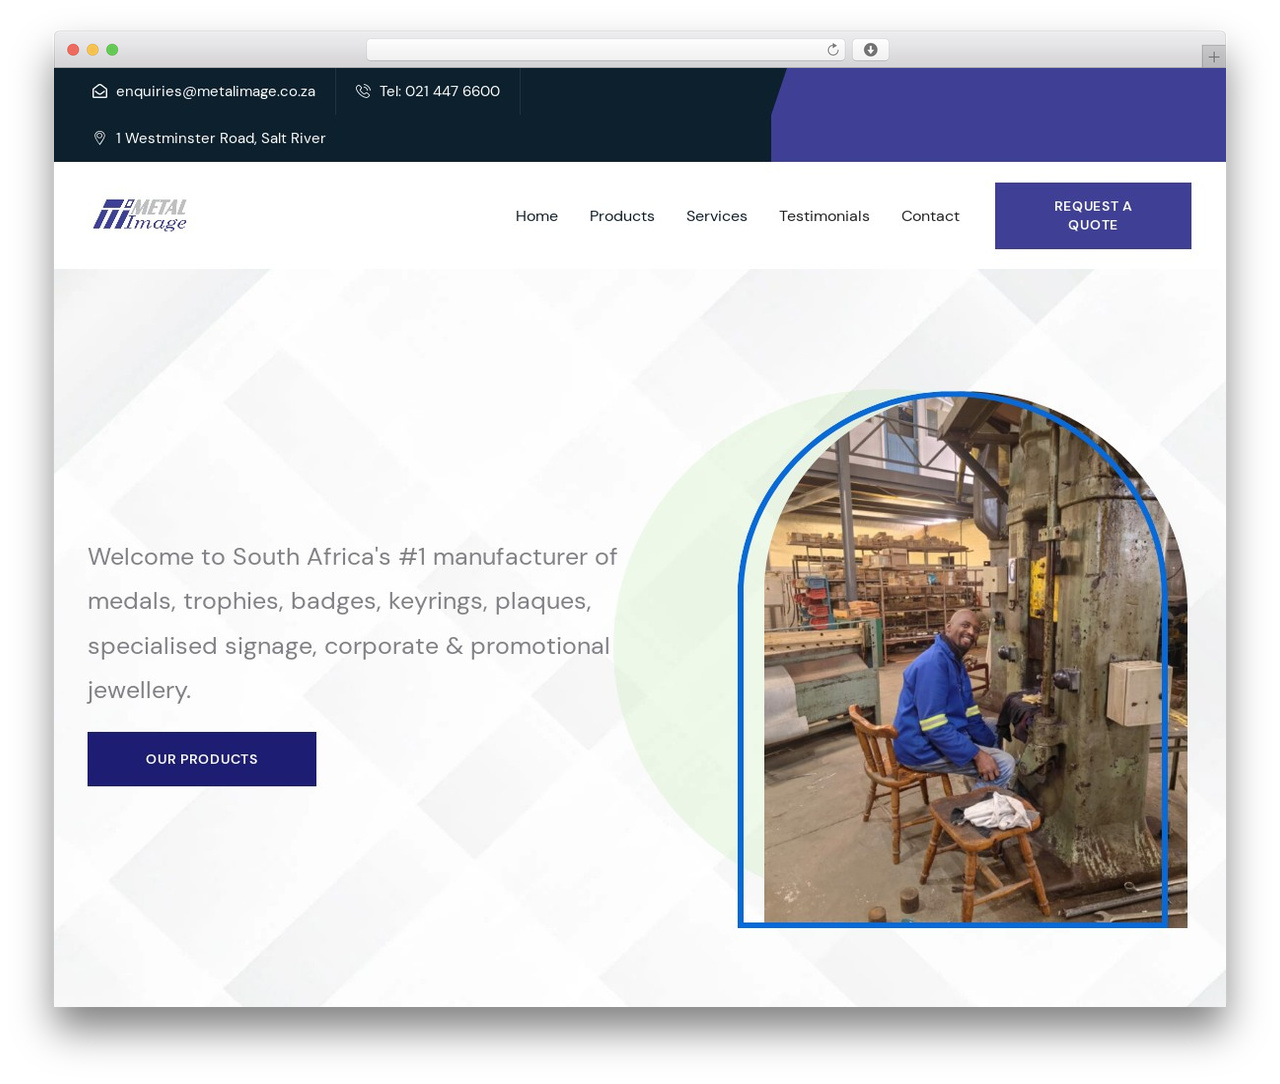Open a new tab with plus icon
The image size is (1280, 1084).
pos(1213,57)
